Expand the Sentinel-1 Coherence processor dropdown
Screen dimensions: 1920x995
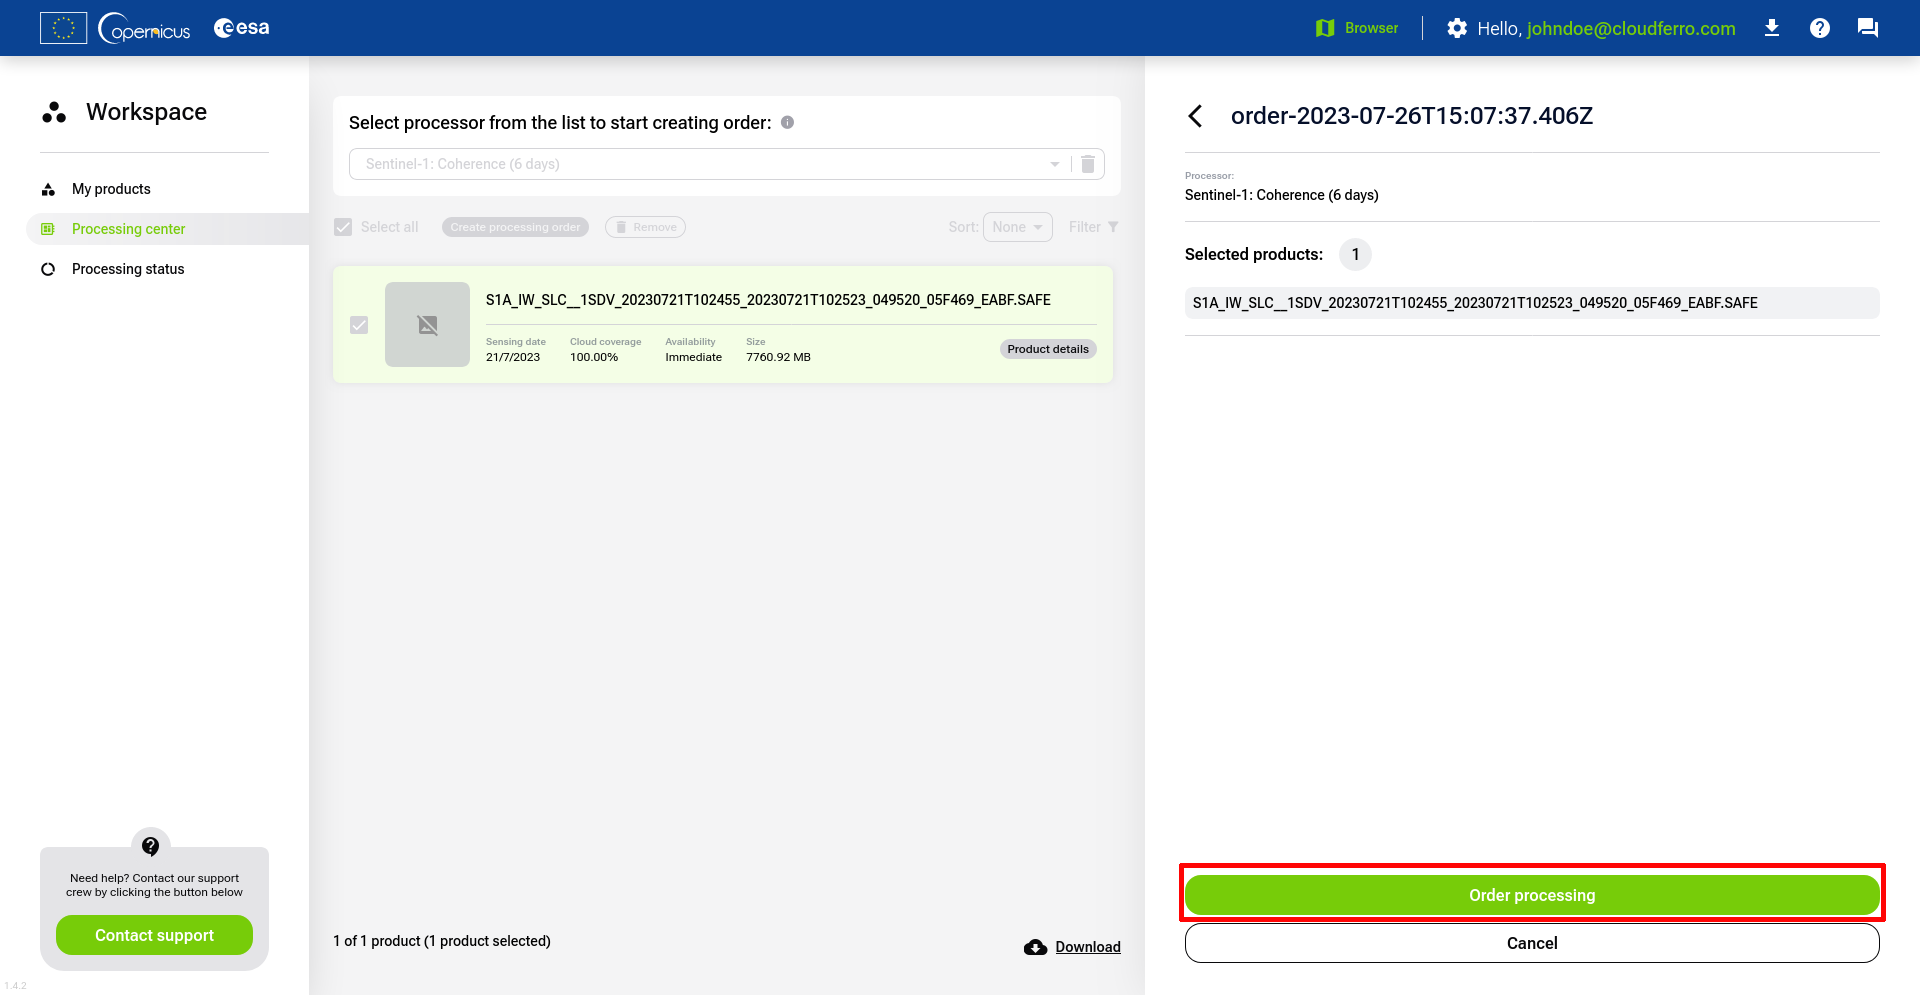(1054, 164)
